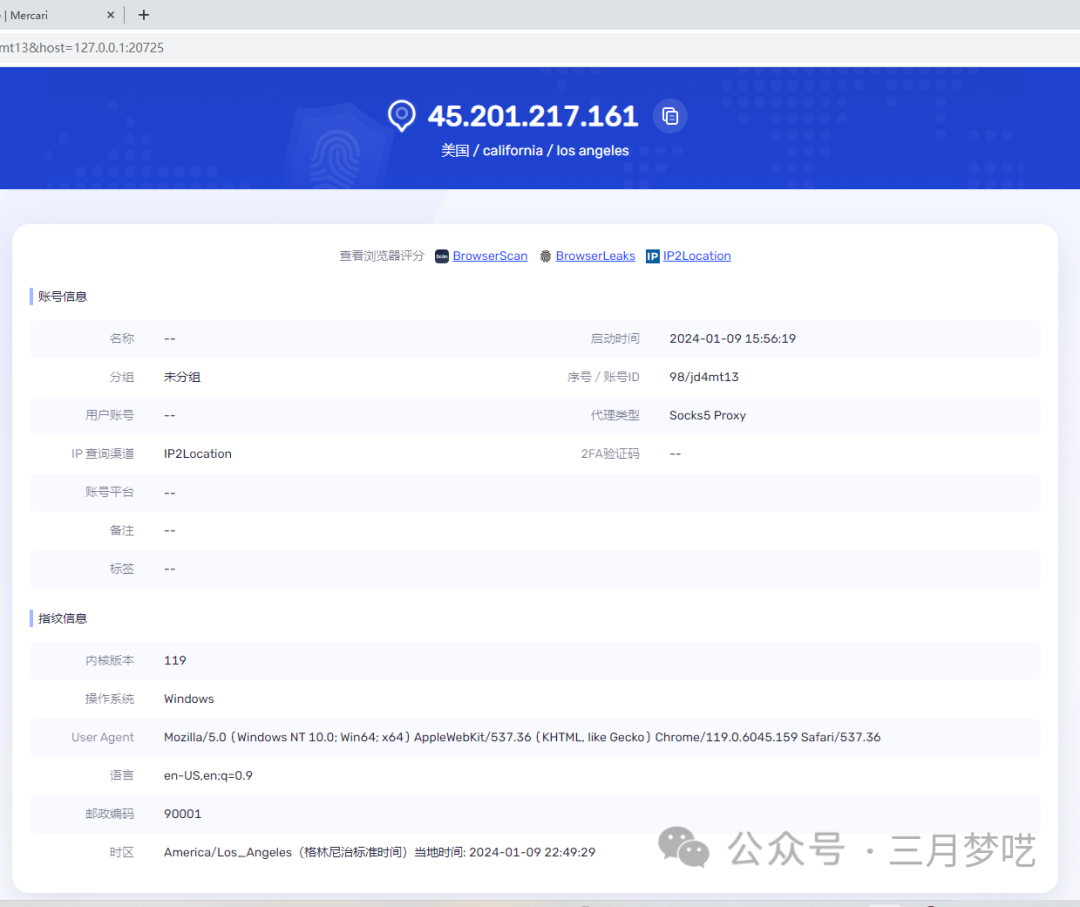
Task: Click the address bar URL field
Action: (x=540, y=48)
